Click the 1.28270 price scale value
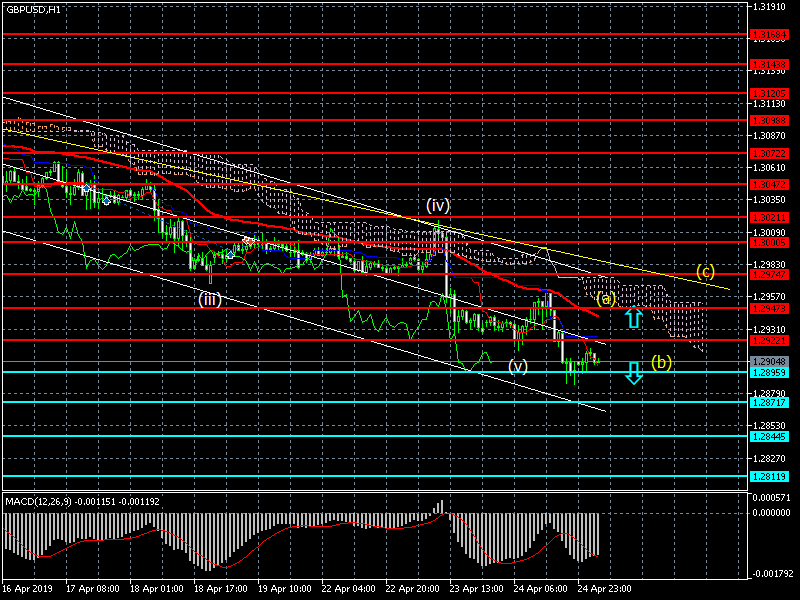This screenshot has width=800, height=600. point(769,458)
